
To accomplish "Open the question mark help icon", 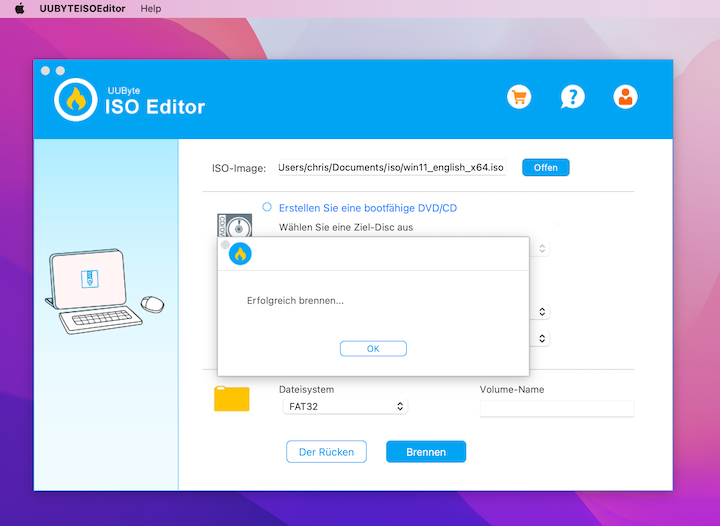I will [572, 97].
